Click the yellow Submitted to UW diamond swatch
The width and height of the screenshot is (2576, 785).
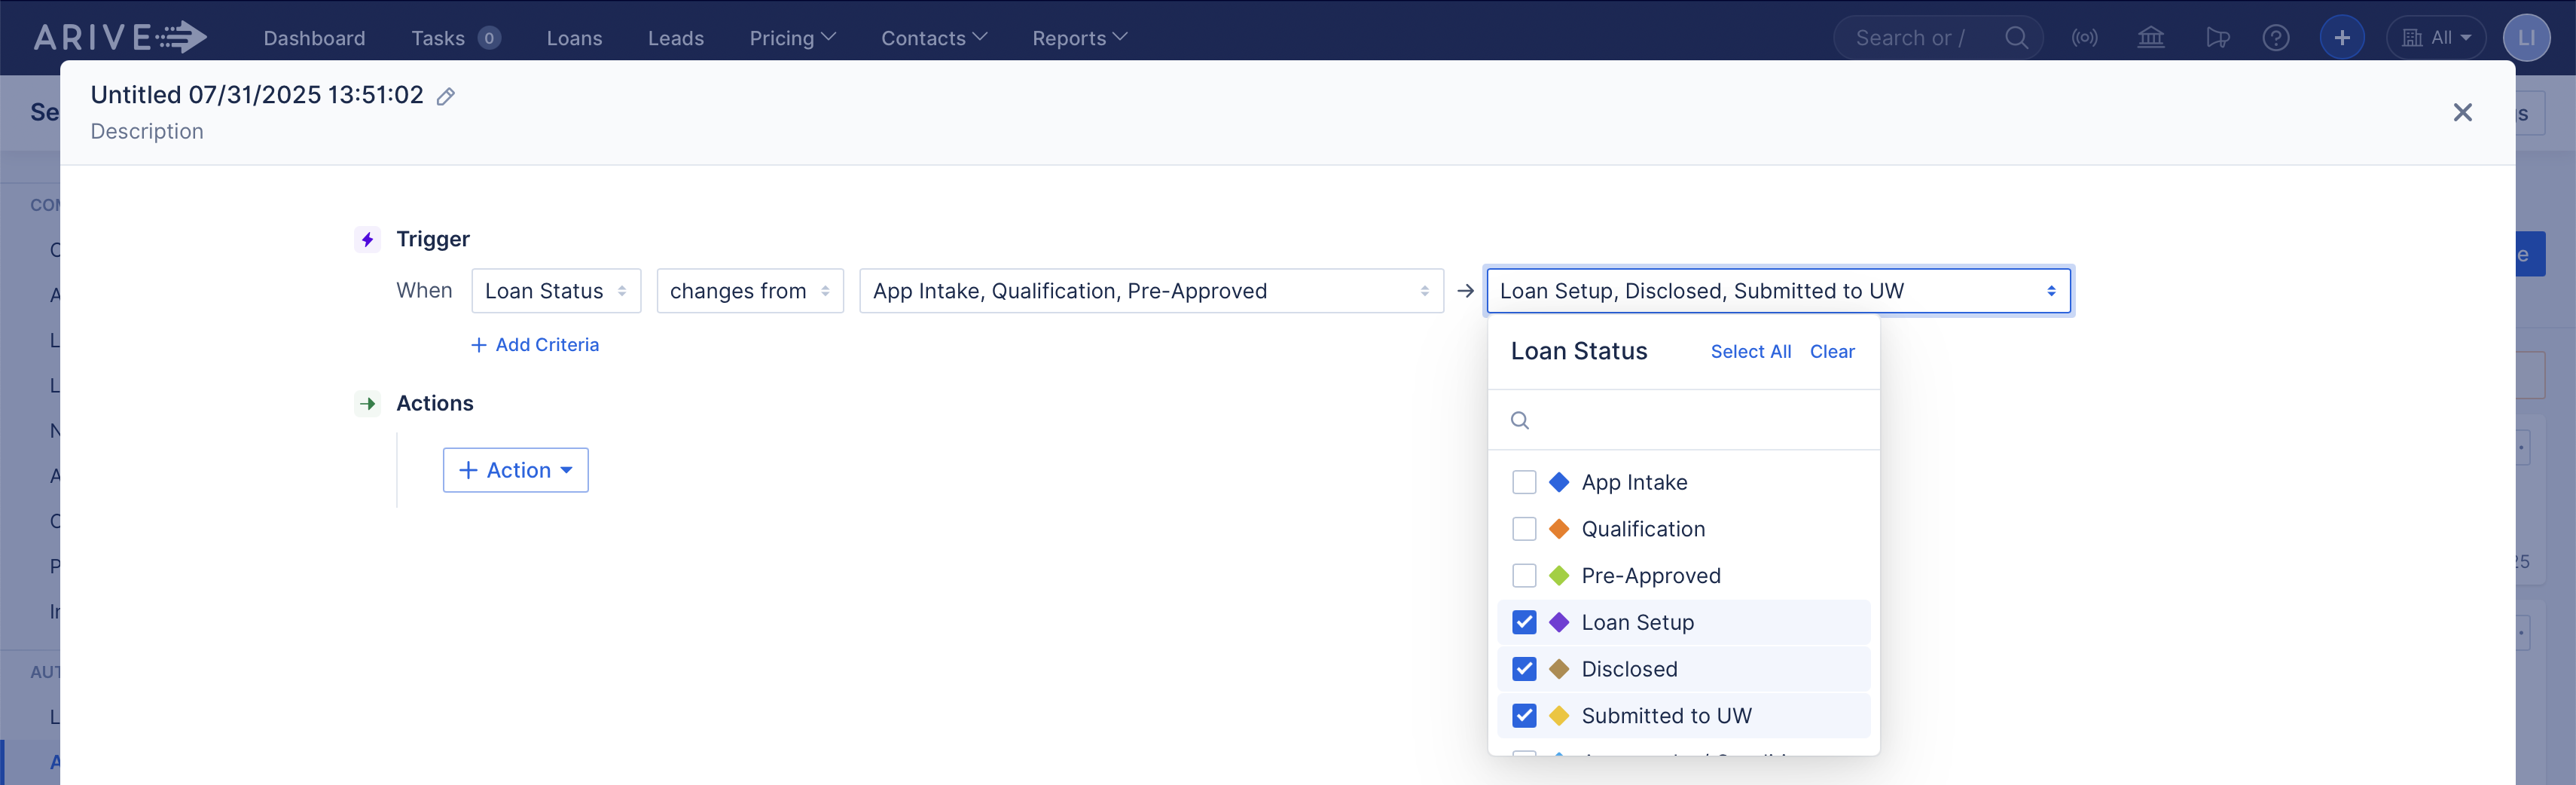click(1559, 716)
